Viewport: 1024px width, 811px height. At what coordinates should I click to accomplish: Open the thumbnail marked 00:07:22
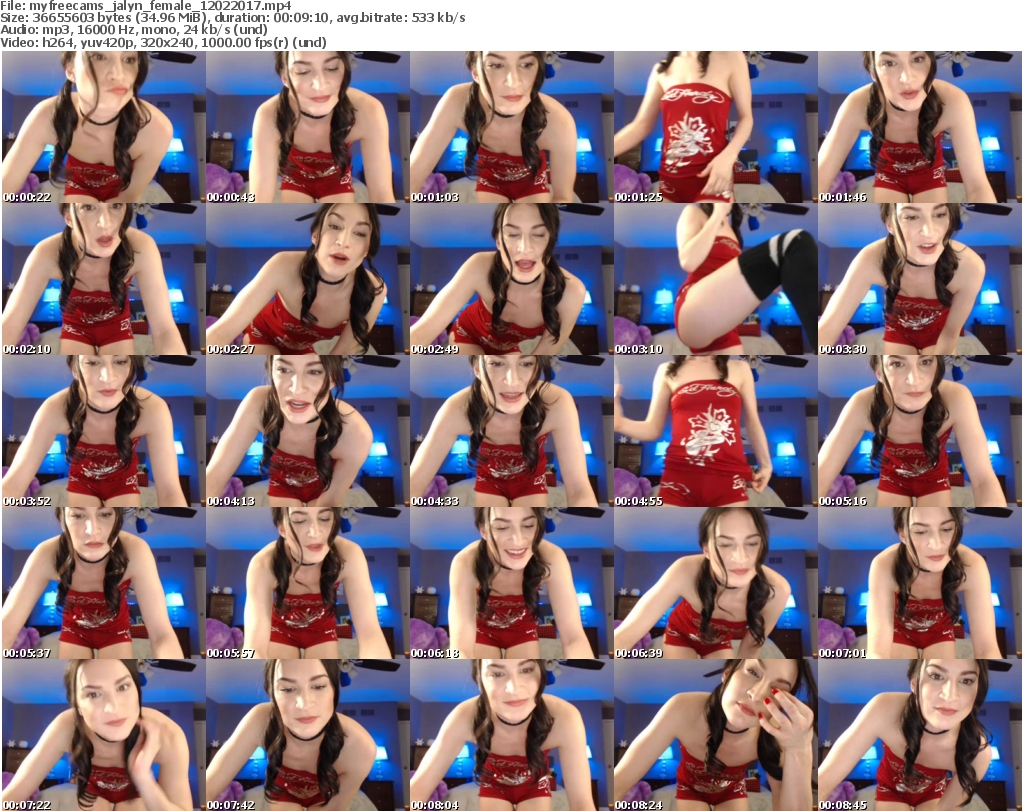102,735
